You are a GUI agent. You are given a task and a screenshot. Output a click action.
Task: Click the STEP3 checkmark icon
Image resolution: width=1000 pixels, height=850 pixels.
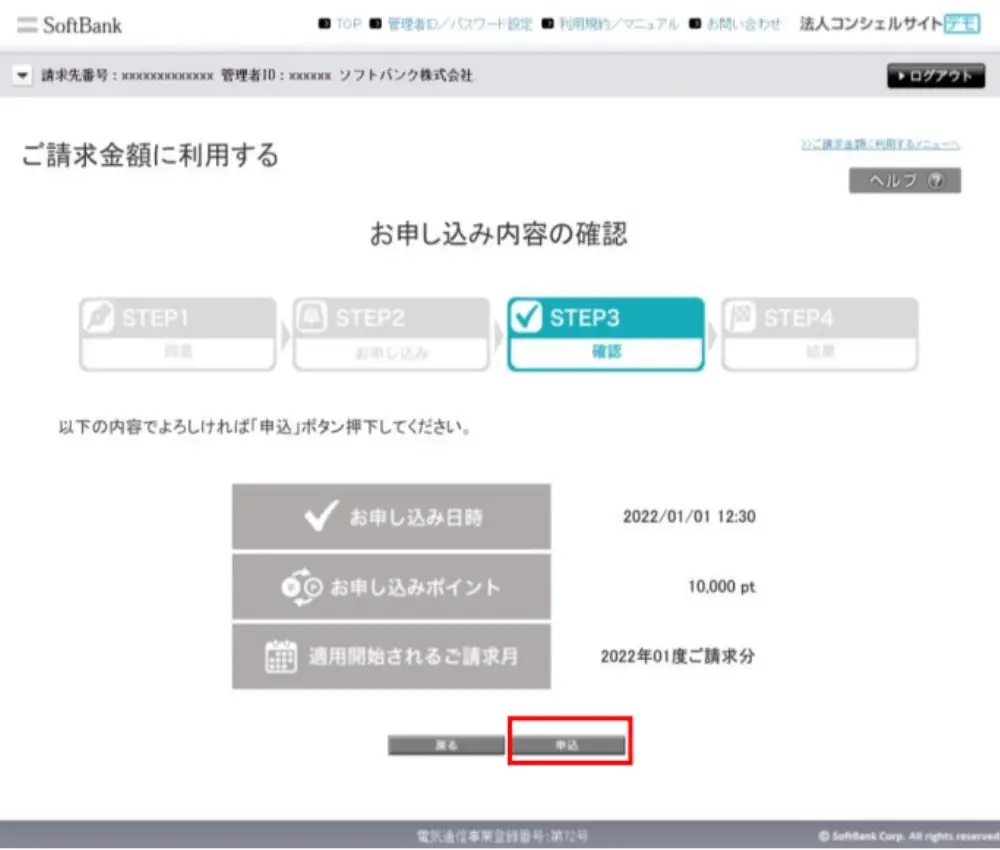point(526,317)
